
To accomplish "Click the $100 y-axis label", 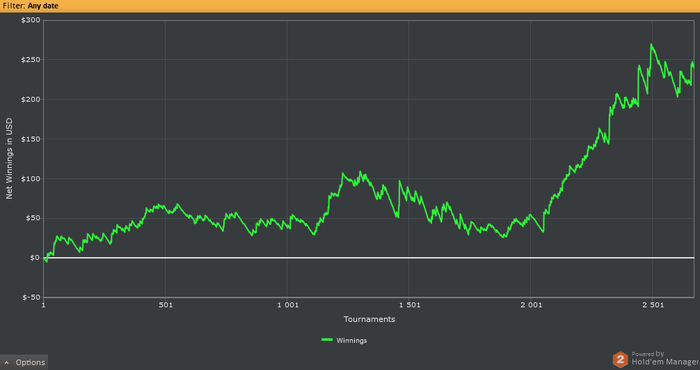I will [x=30, y=179].
